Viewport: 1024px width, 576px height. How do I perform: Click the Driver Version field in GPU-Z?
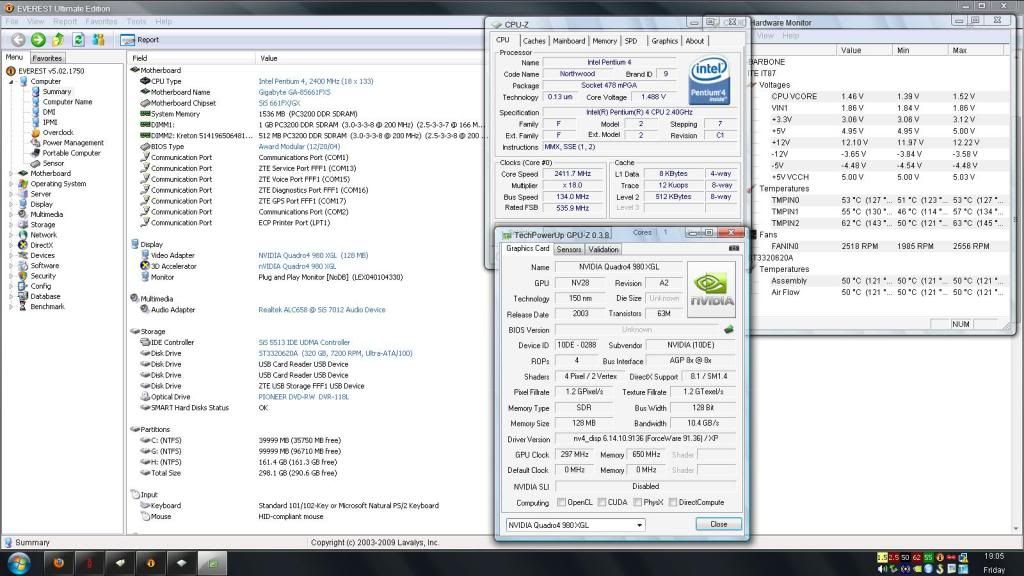(x=645, y=440)
